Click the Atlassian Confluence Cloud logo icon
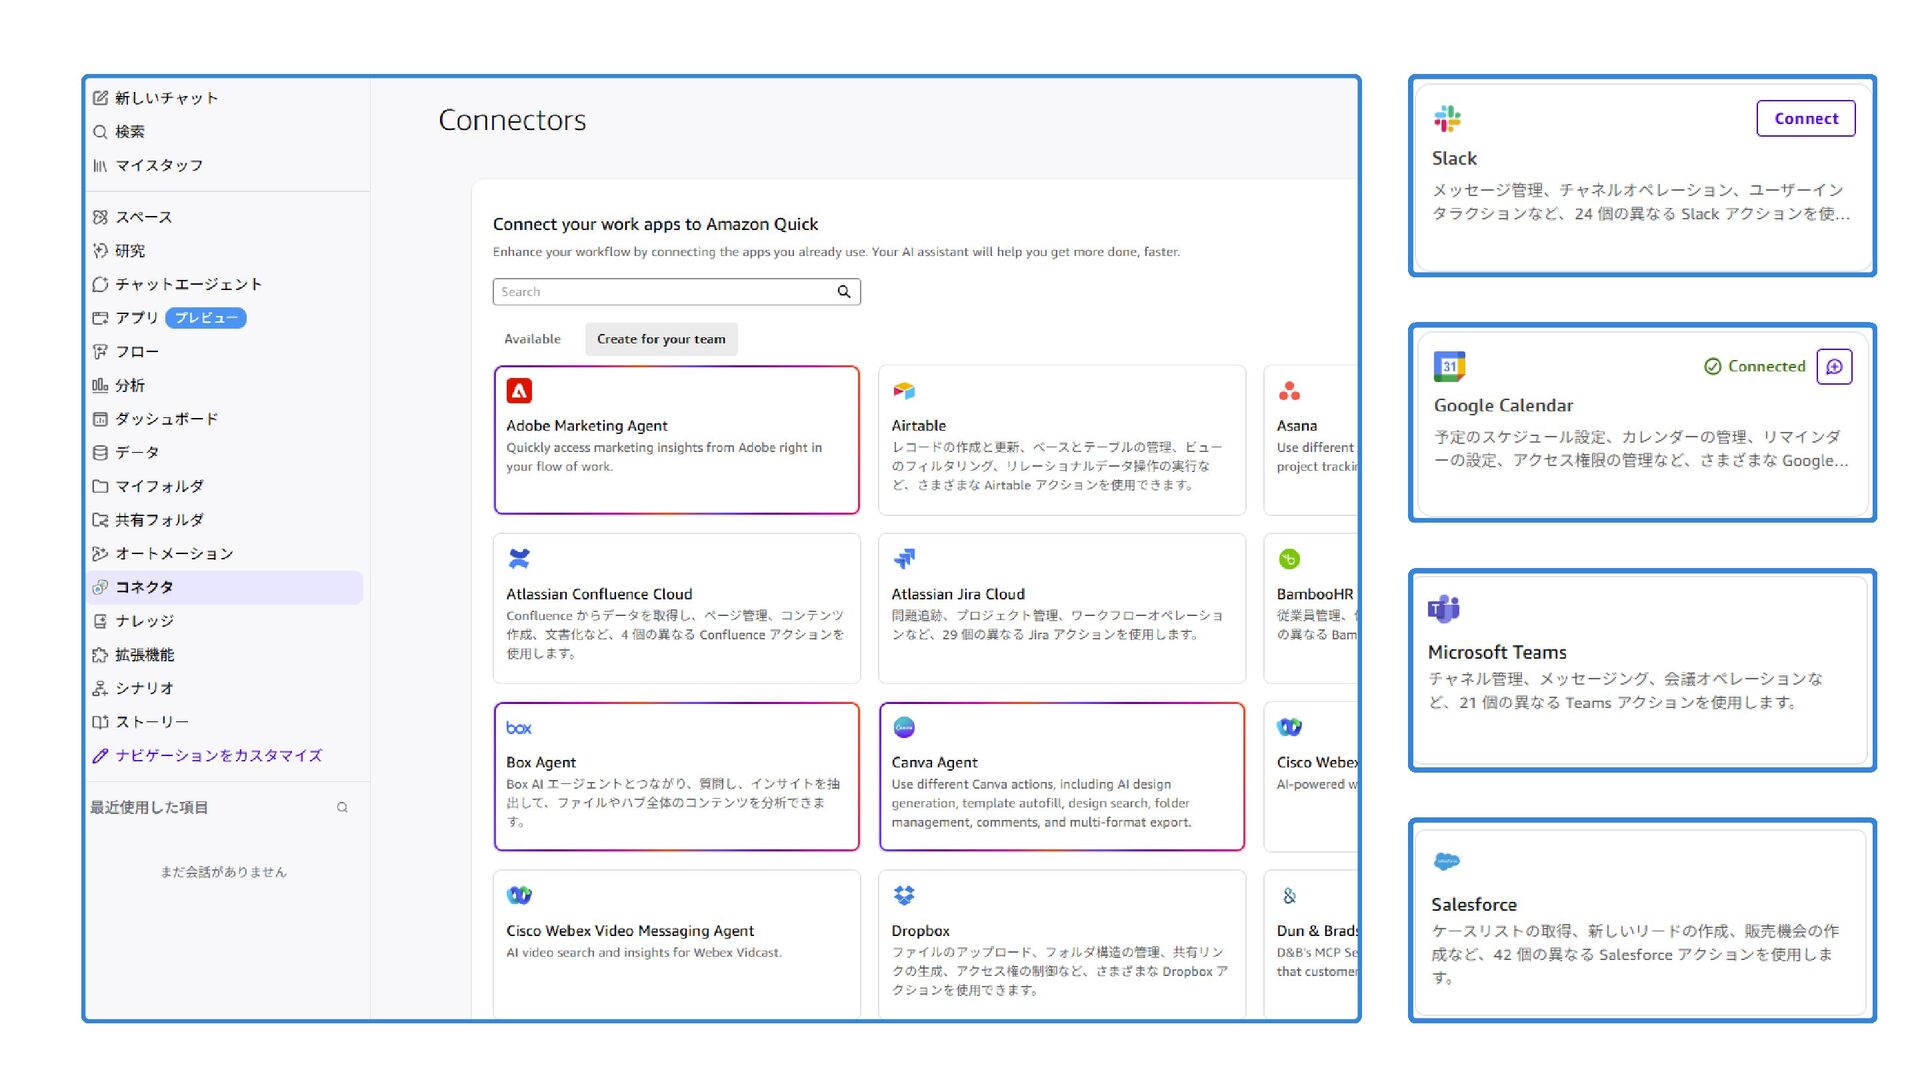 click(x=519, y=559)
